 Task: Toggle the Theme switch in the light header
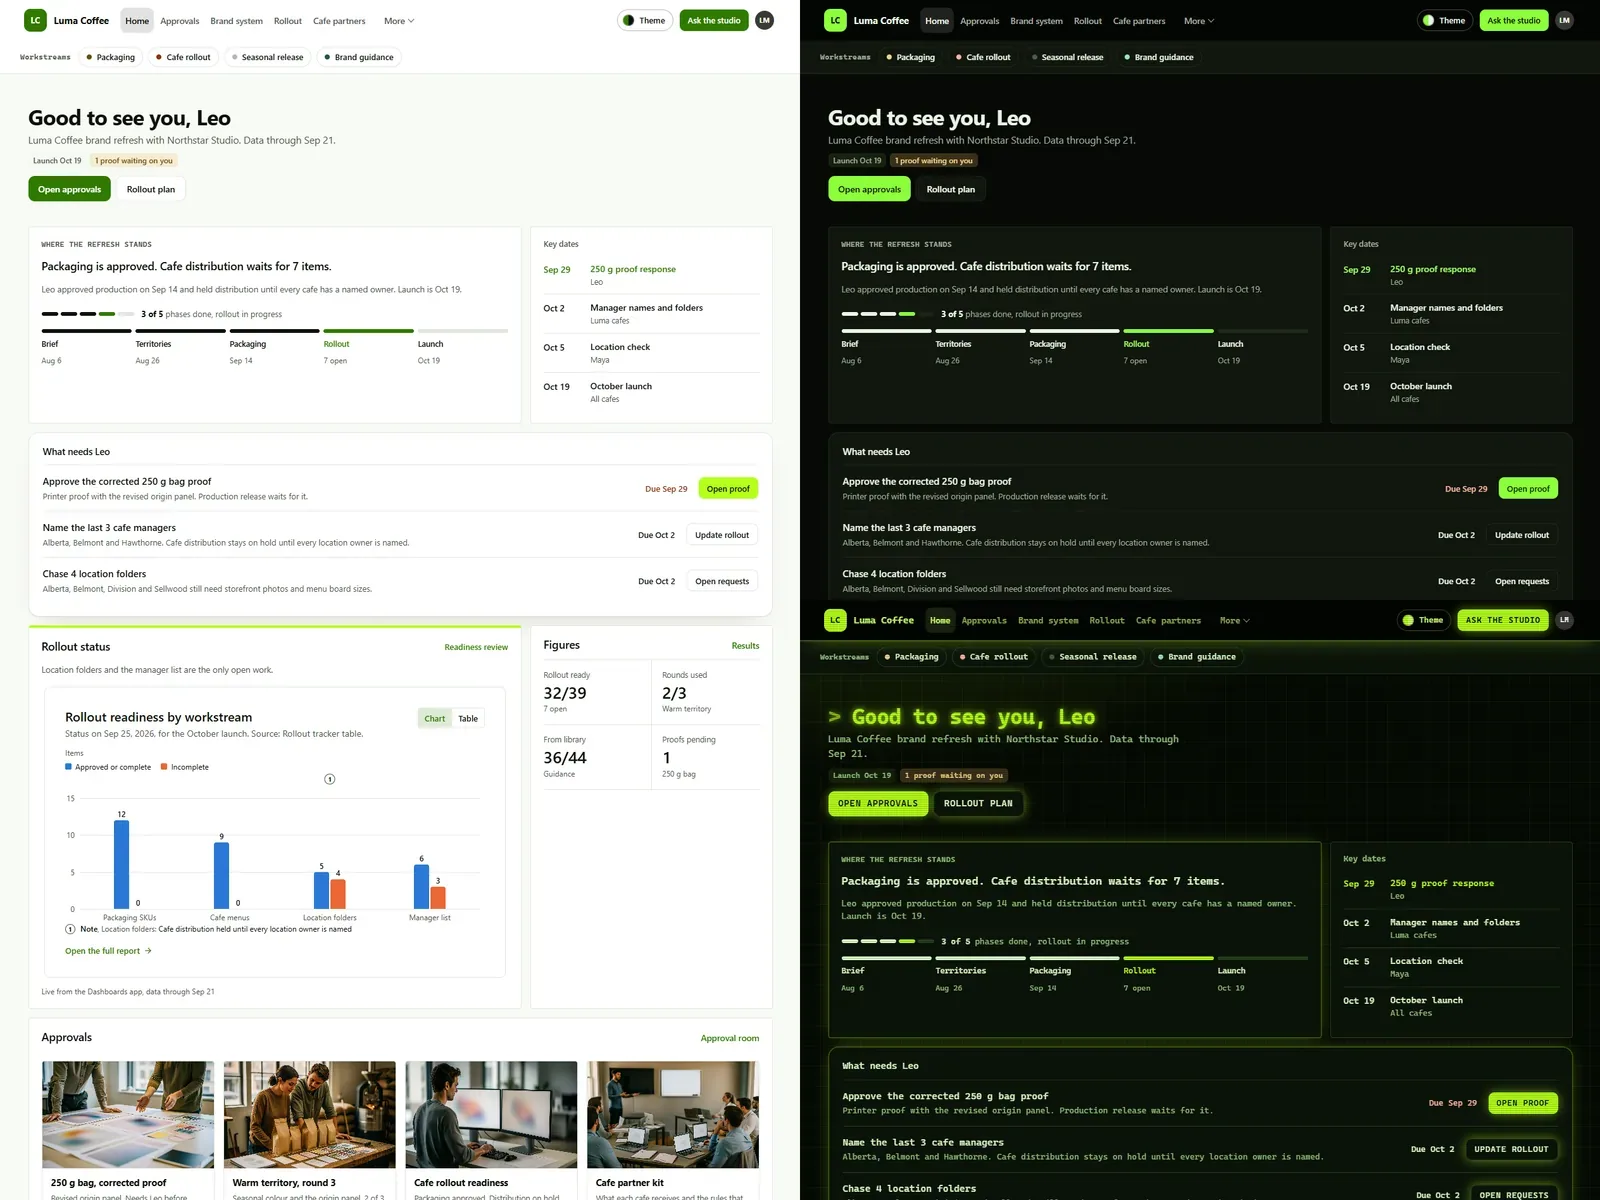point(645,20)
